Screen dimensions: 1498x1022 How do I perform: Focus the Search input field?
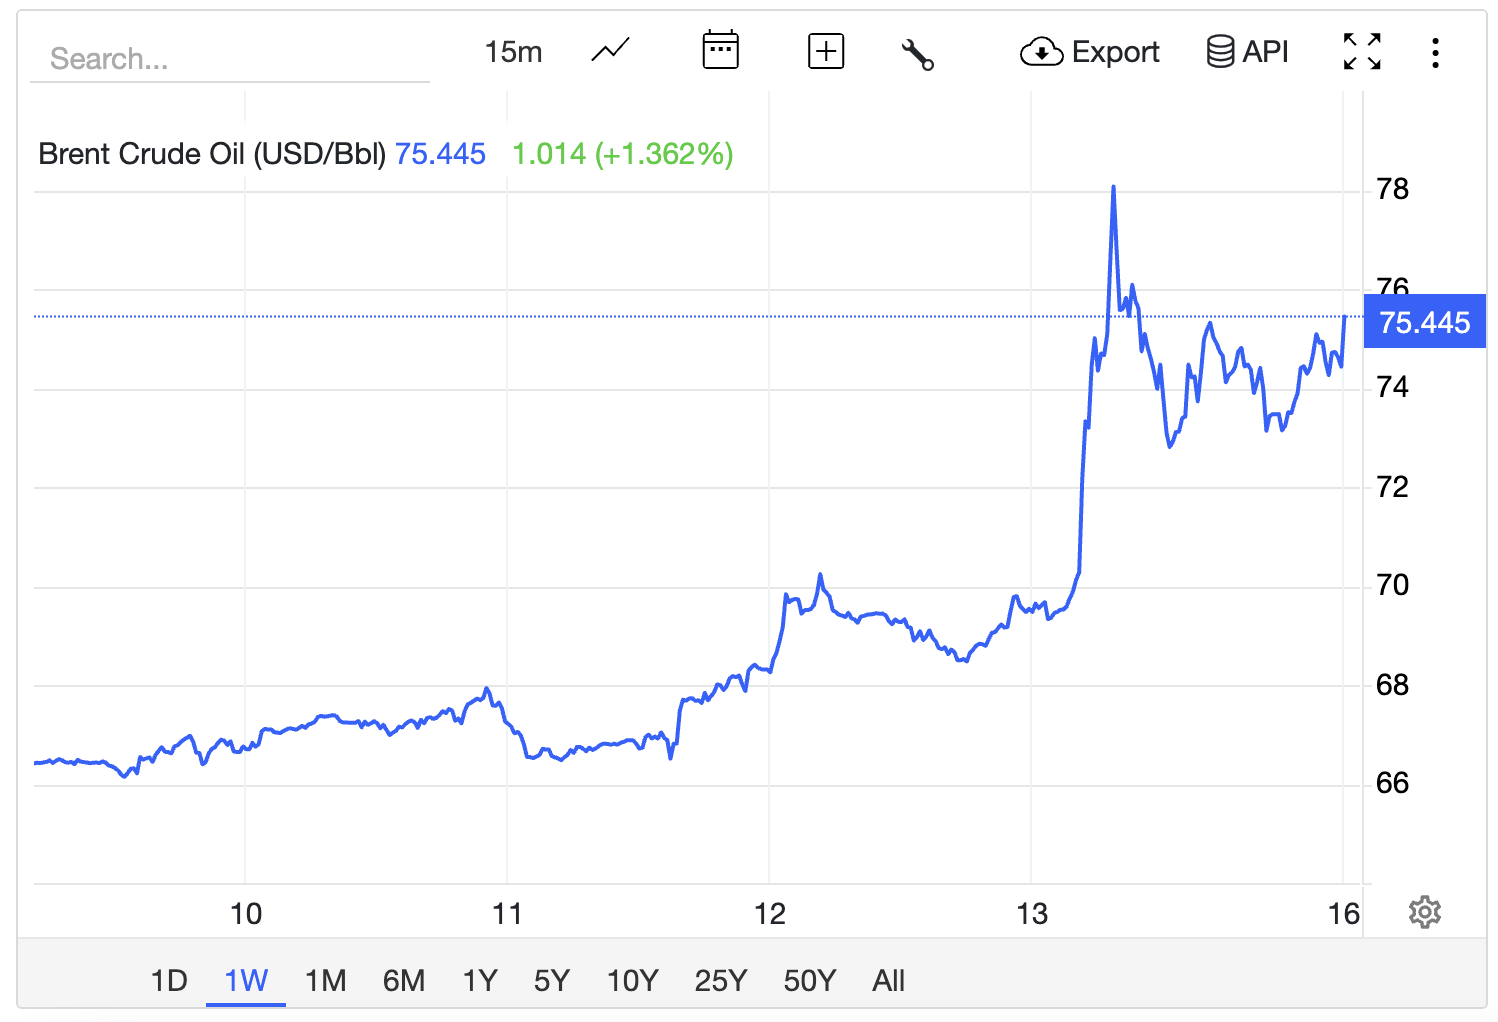point(230,59)
